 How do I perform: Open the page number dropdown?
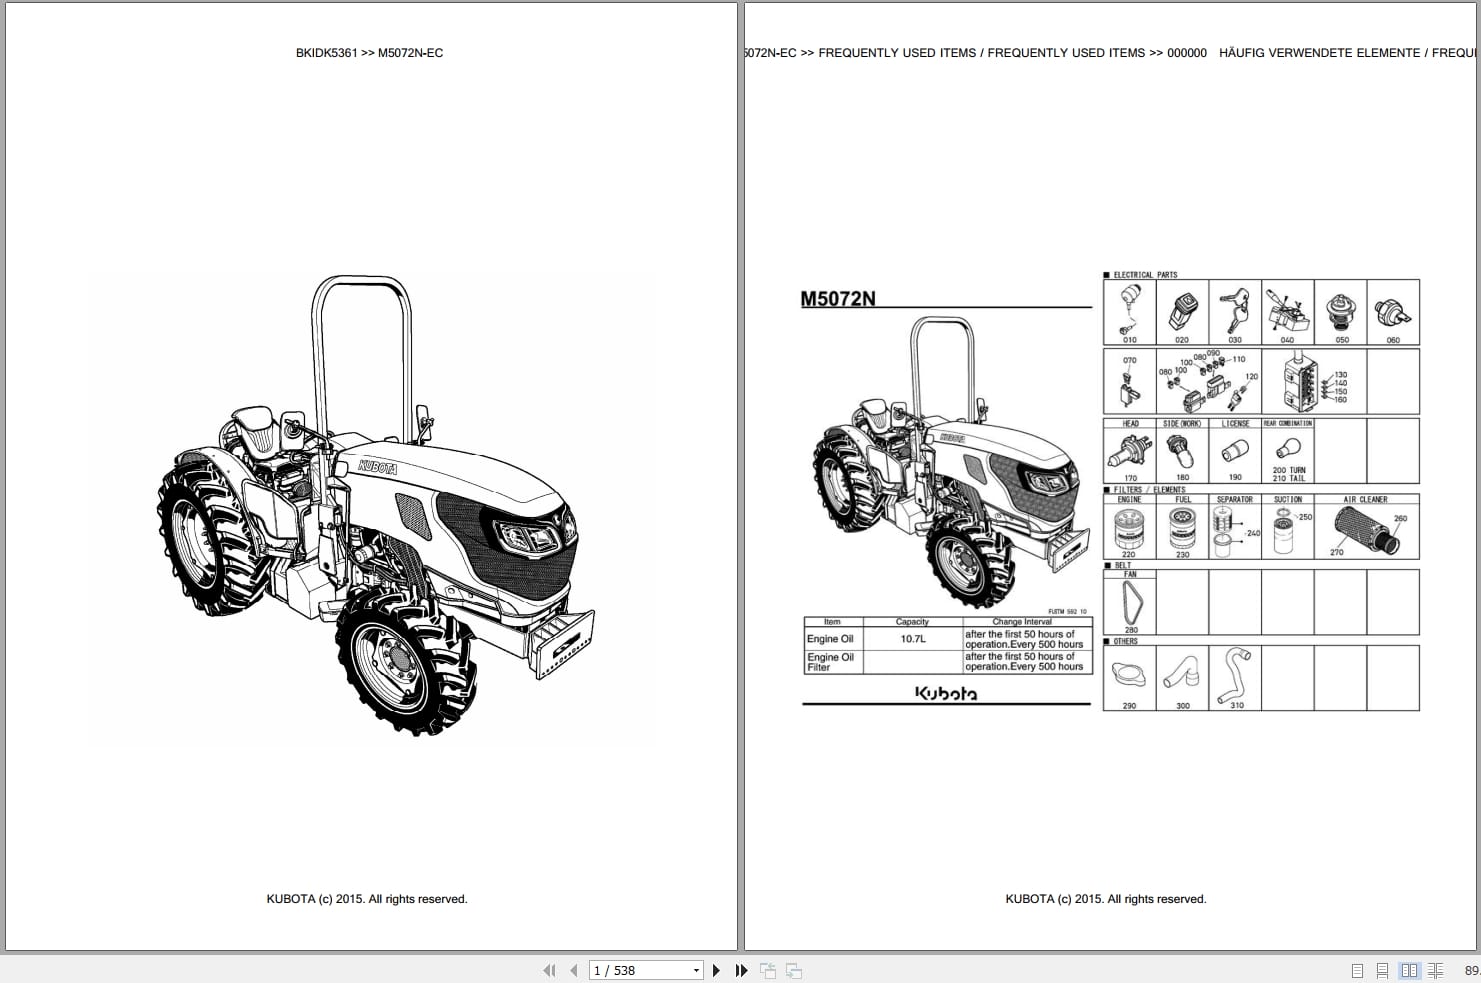tap(696, 970)
